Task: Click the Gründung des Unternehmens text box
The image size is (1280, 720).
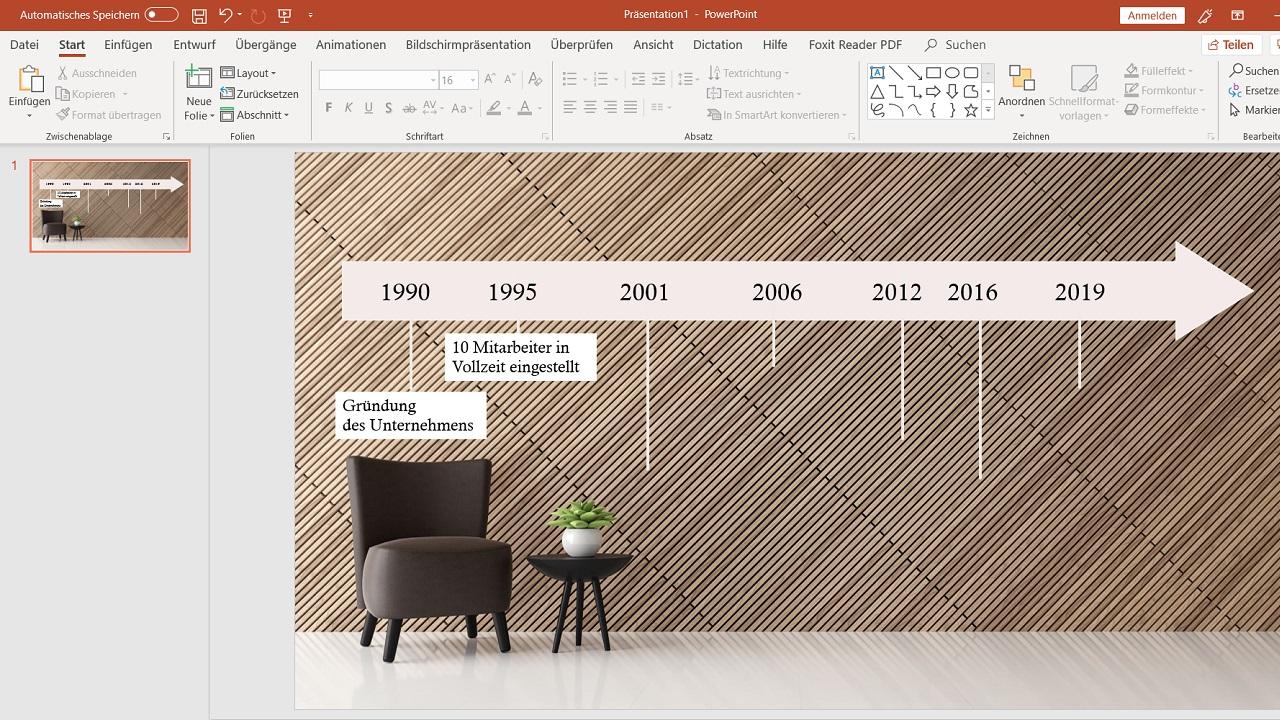Action: [411, 415]
